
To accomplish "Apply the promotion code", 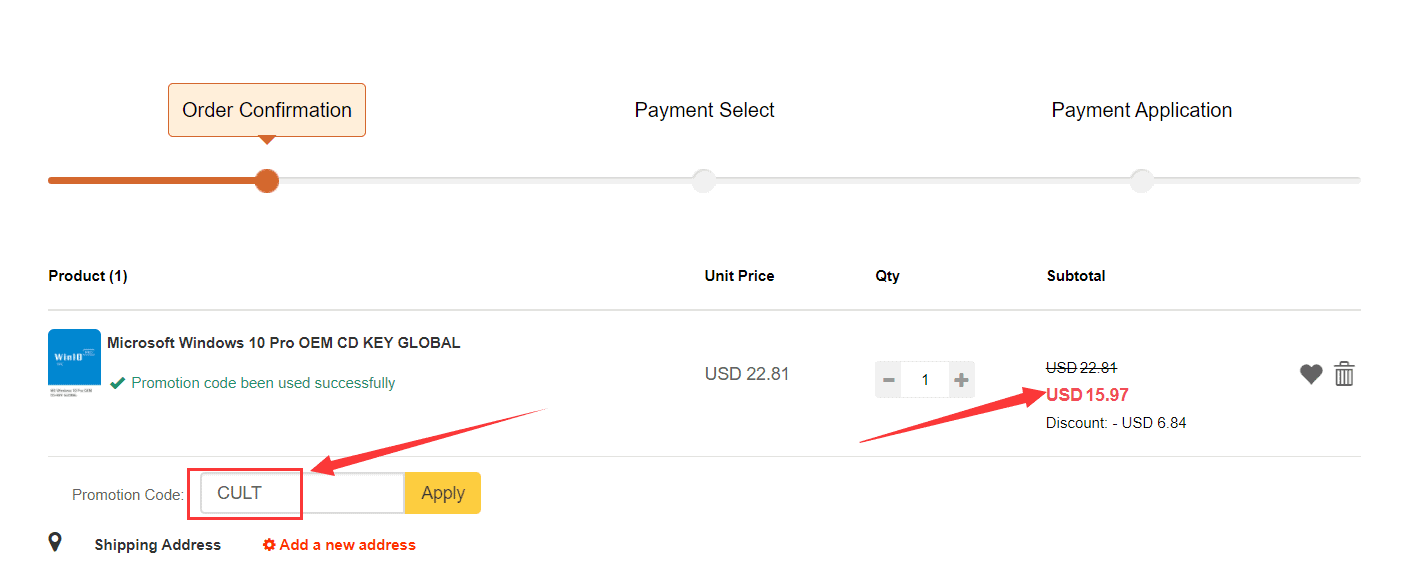I will click(443, 493).
